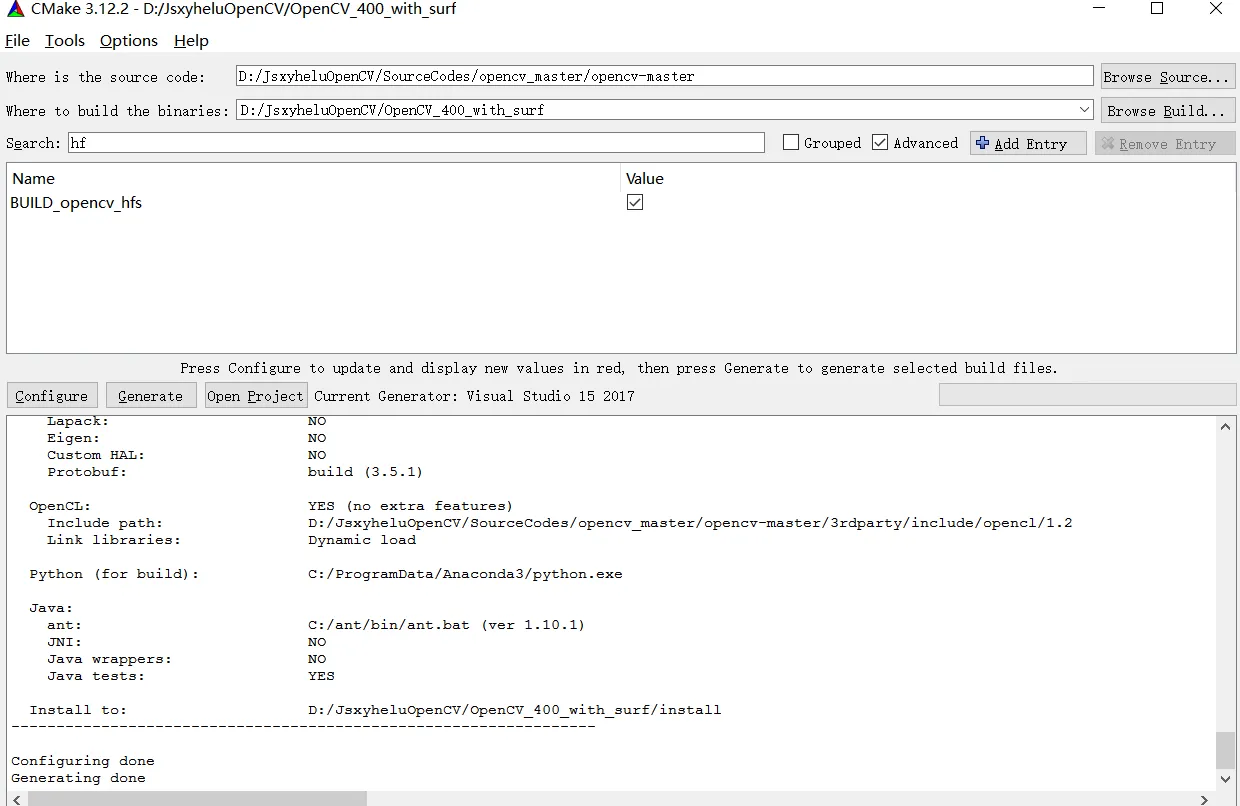Click the 'Custom HAL:' label in log

coord(96,455)
